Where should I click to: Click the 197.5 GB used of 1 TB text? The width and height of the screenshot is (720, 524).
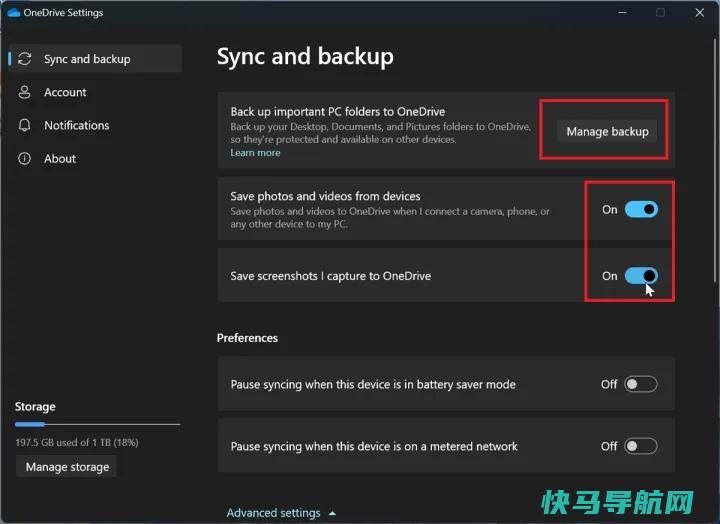tap(77, 442)
